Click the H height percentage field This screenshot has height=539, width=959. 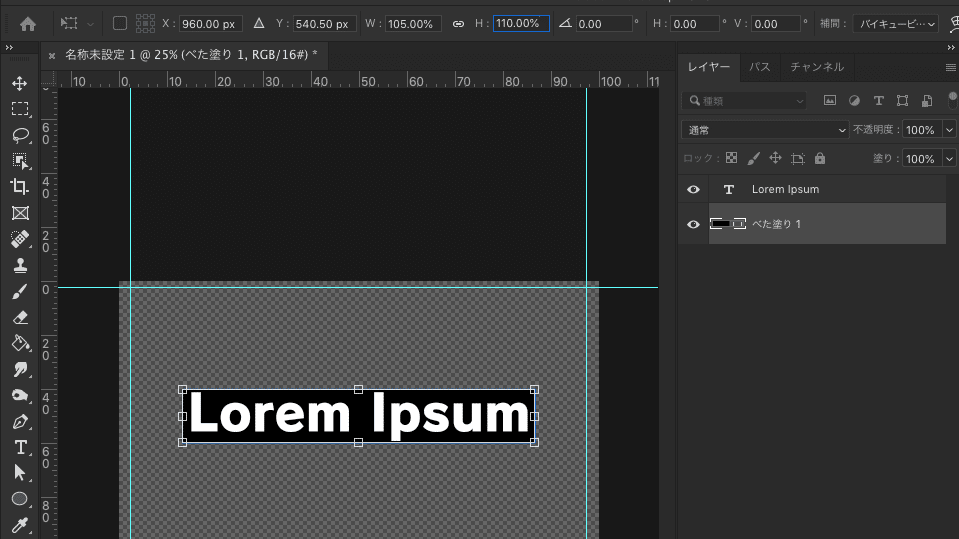(x=521, y=23)
